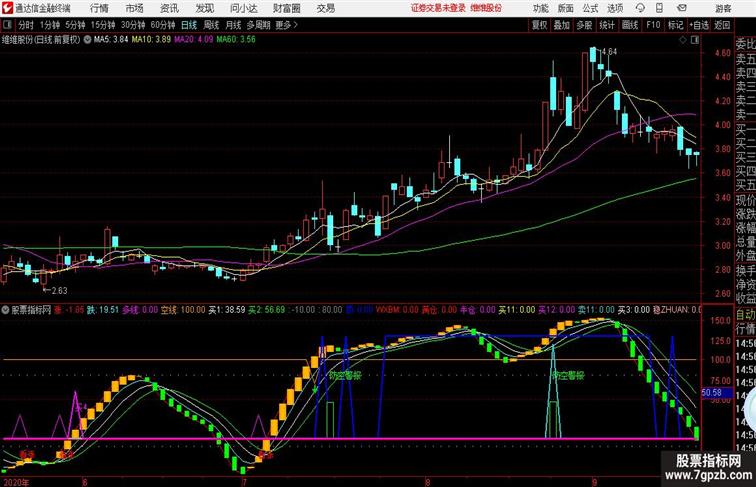Click the 返回 back button
This screenshot has width=756, height=487.
click(x=722, y=25)
